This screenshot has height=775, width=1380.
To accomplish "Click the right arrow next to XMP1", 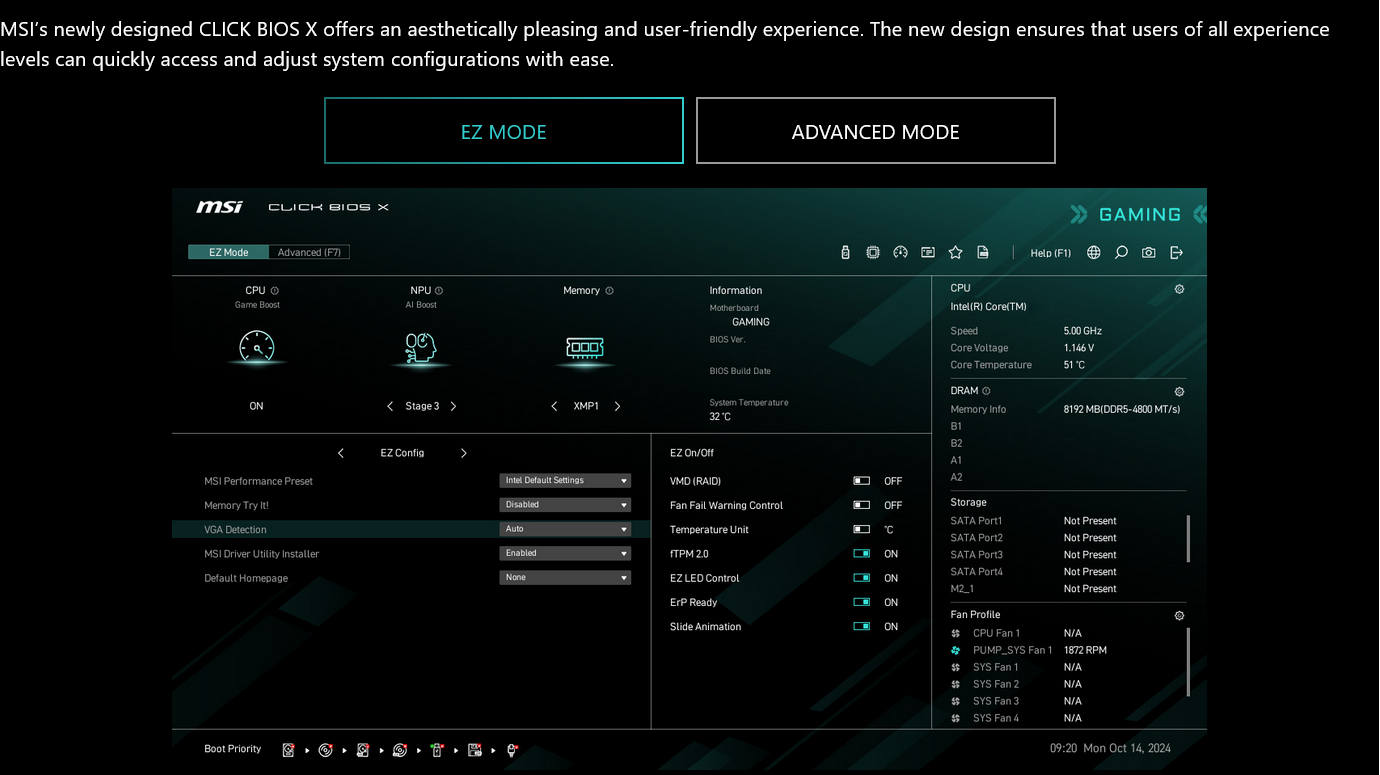I will [x=617, y=406].
